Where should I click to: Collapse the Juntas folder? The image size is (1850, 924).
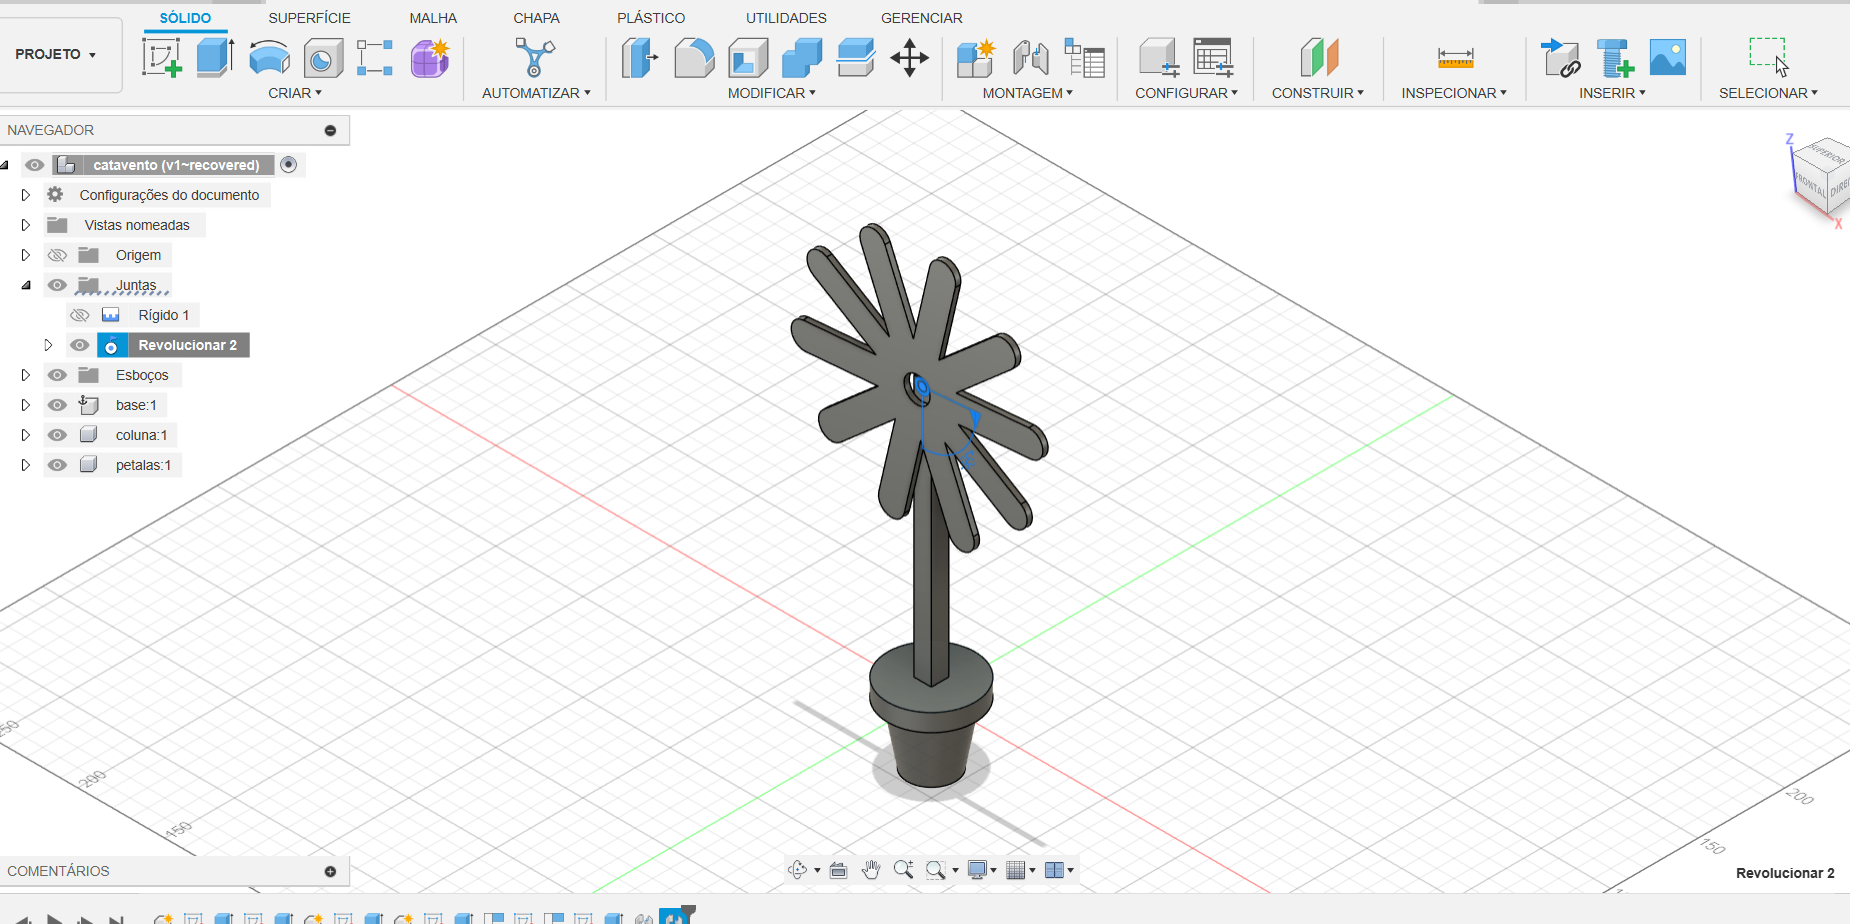[26, 285]
